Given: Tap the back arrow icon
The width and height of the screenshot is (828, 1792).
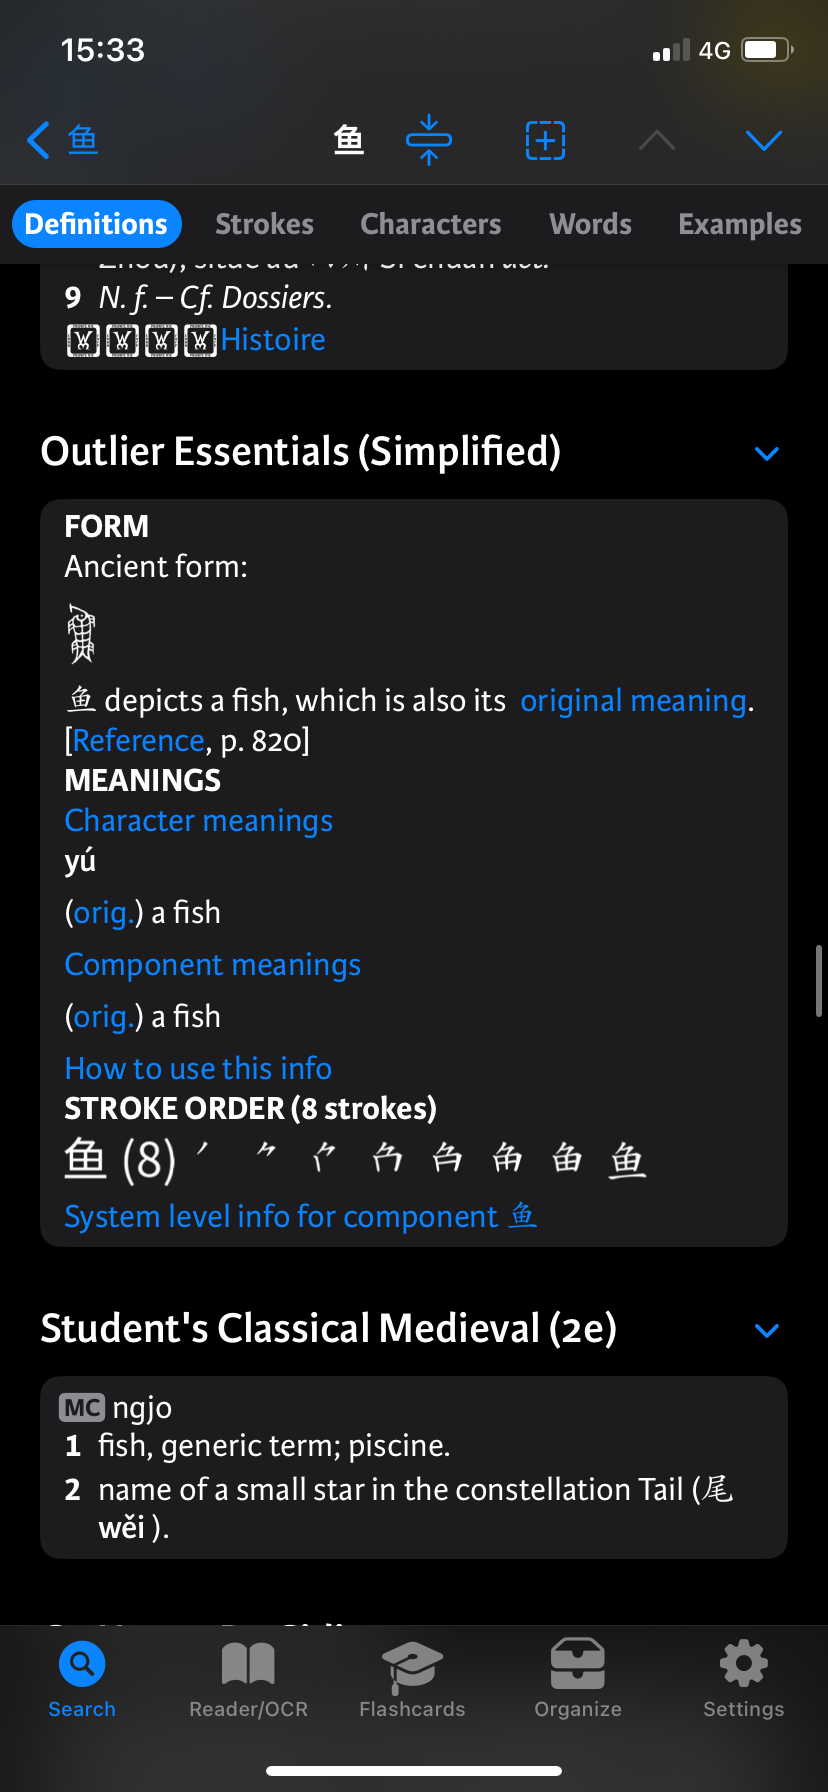Looking at the screenshot, I should (39, 140).
